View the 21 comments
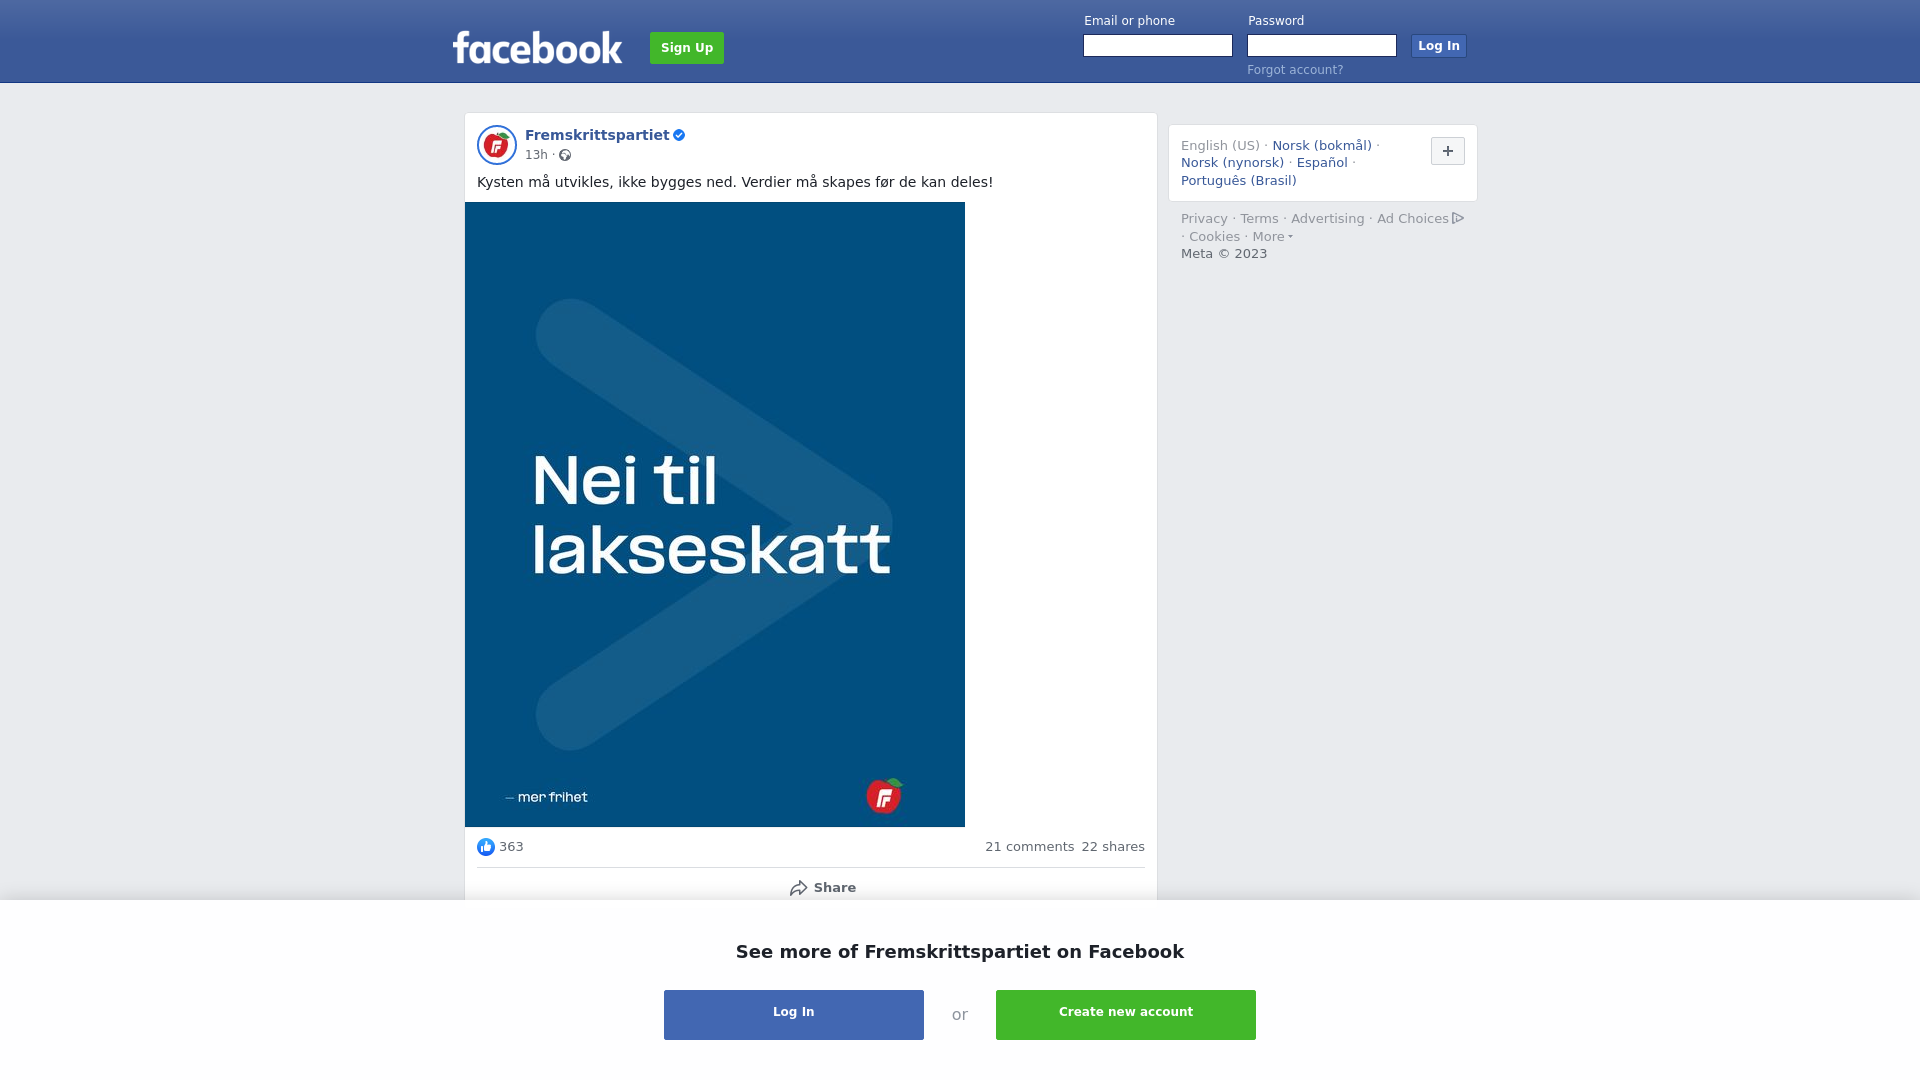This screenshot has width=1920, height=1080. click(x=1029, y=847)
